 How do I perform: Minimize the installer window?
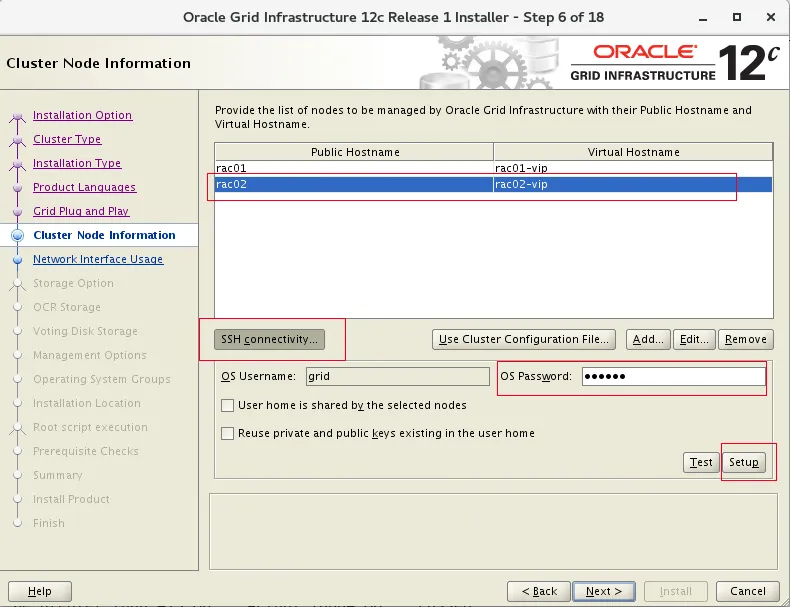pos(703,18)
